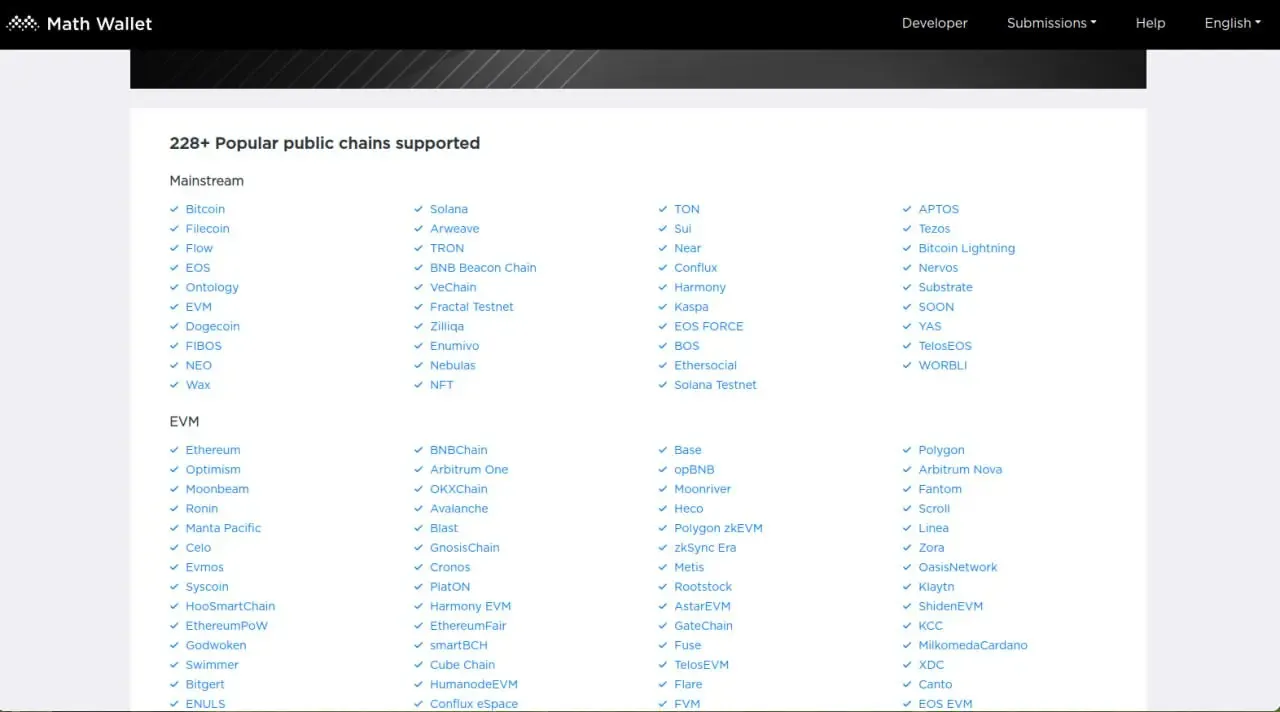Image resolution: width=1280 pixels, height=712 pixels.
Task: Click the Fantom link
Action: (940, 489)
